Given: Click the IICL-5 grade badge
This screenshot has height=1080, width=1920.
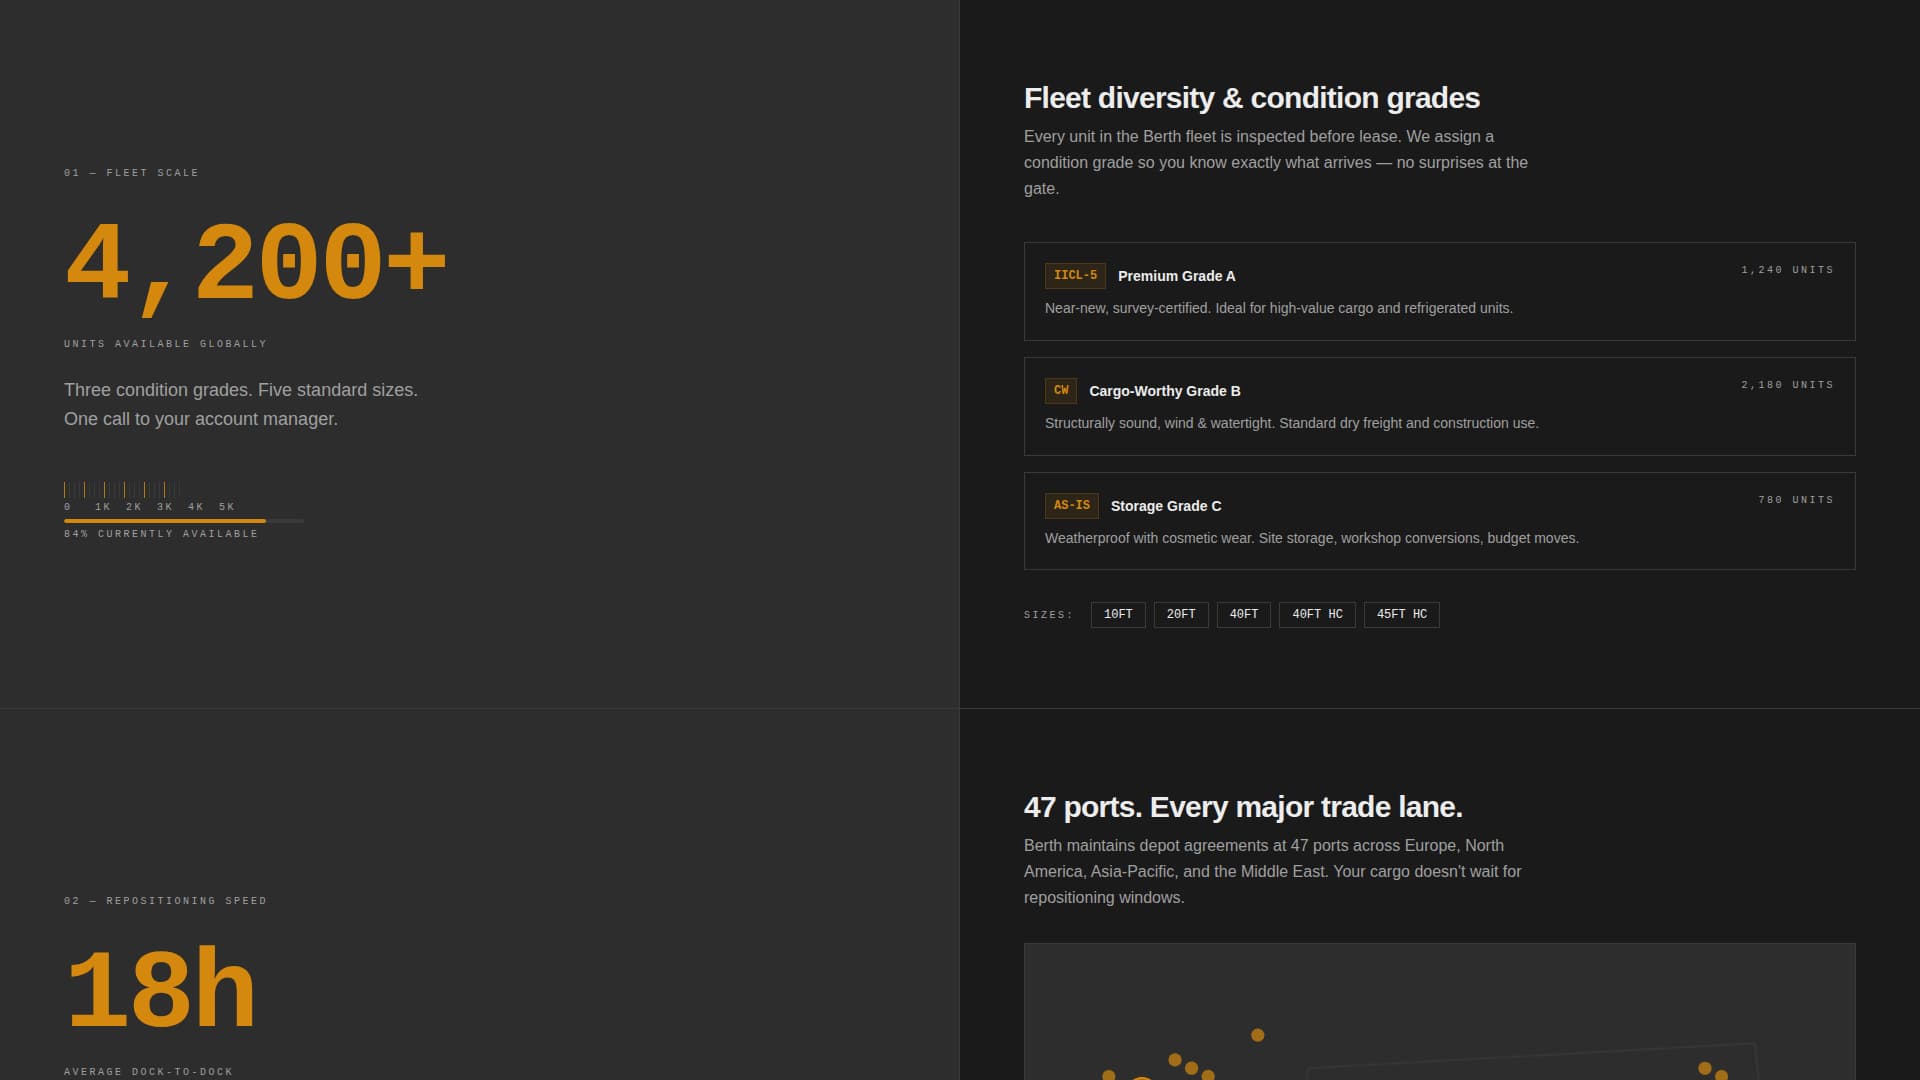Looking at the screenshot, I should tap(1075, 276).
